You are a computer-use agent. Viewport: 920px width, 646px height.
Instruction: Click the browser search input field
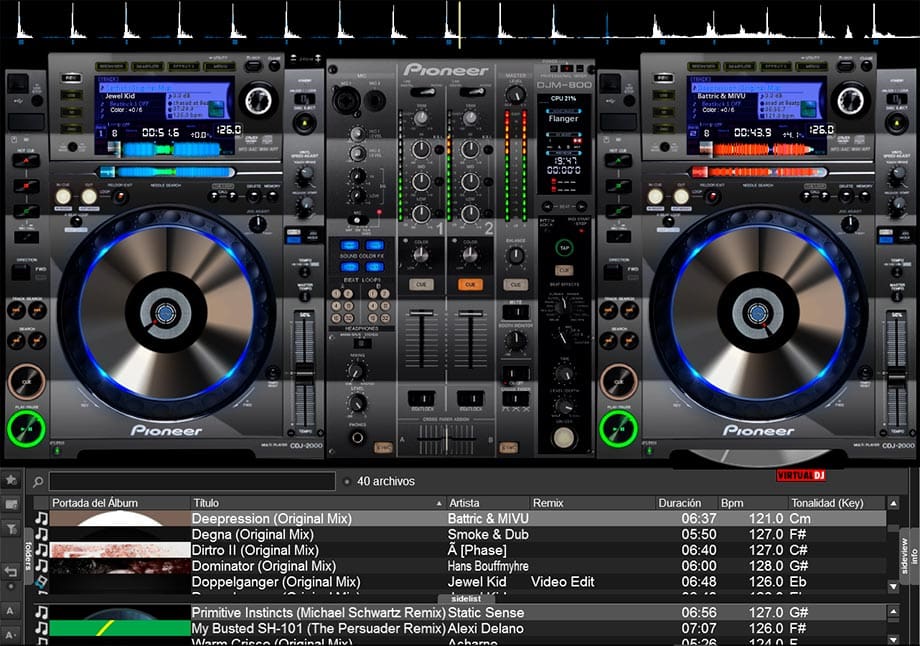(192, 481)
